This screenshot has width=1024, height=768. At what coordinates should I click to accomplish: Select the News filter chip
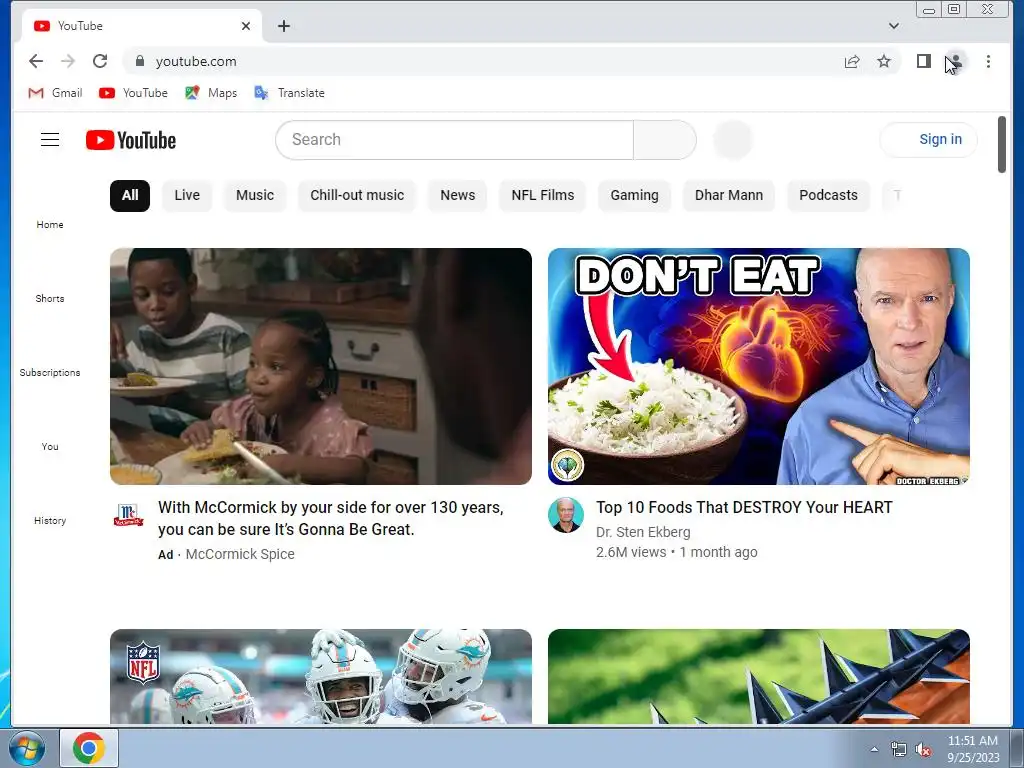(457, 195)
